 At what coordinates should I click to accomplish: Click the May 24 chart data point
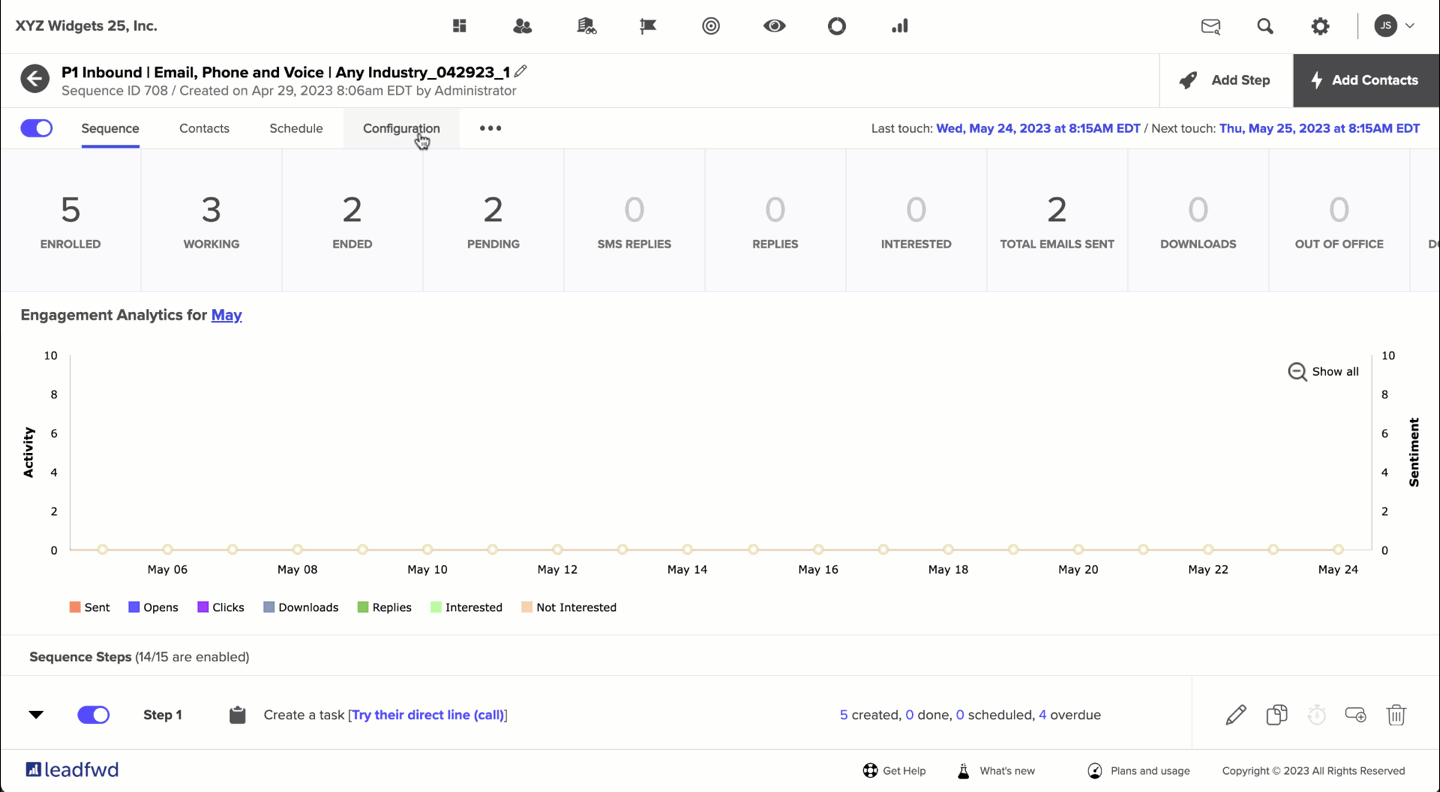1338,549
